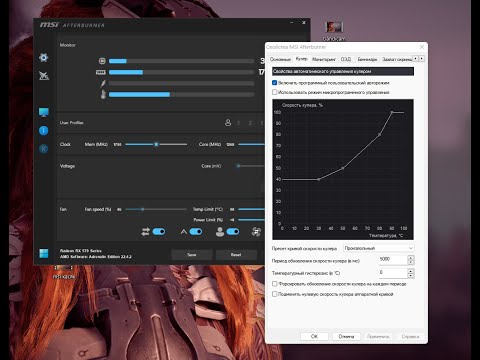Screen dimensions: 480x360
Task: Click the 'Radeon RX 570 Series' GPU name text
Action: tap(81, 251)
